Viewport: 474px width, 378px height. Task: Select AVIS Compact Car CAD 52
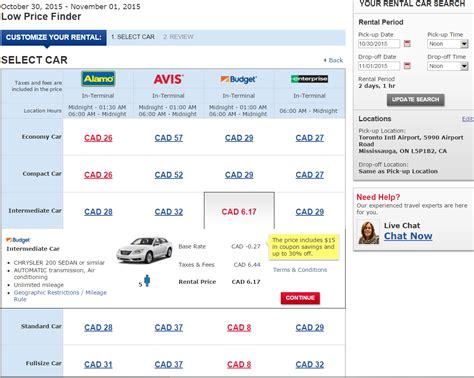click(169, 175)
